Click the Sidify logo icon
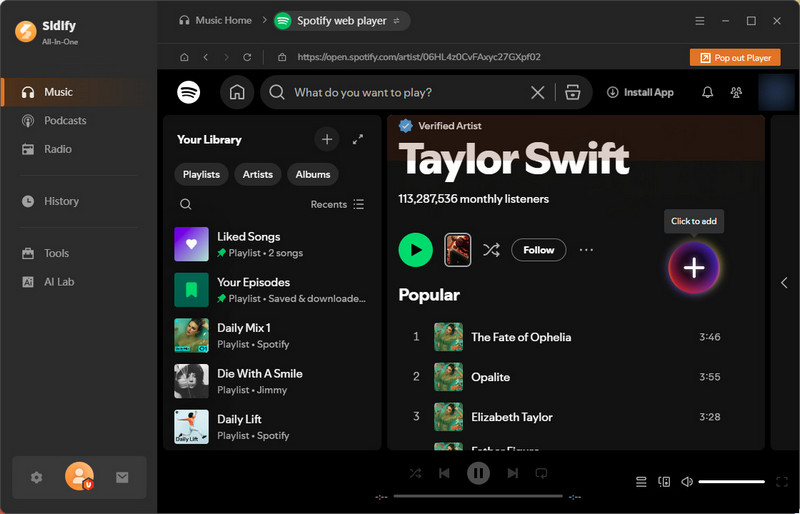Image resolution: width=800 pixels, height=514 pixels. pos(26,32)
